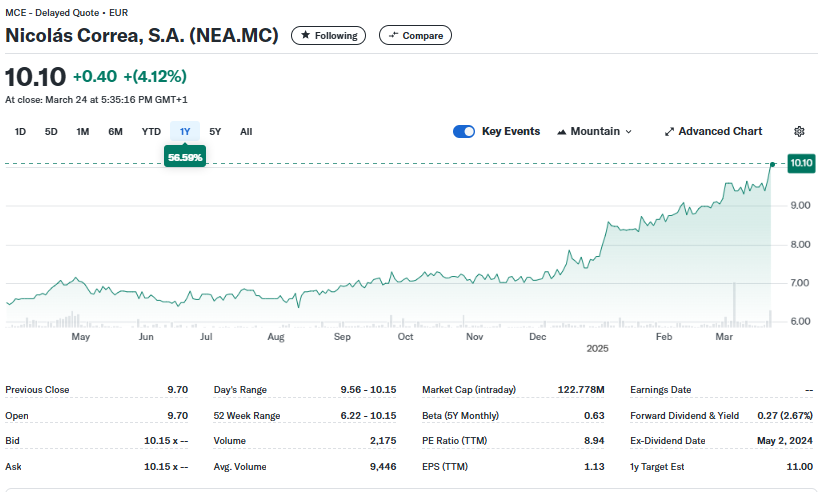Click the Avg. Volume label
This screenshot has height=492, width=835.
pos(240,467)
